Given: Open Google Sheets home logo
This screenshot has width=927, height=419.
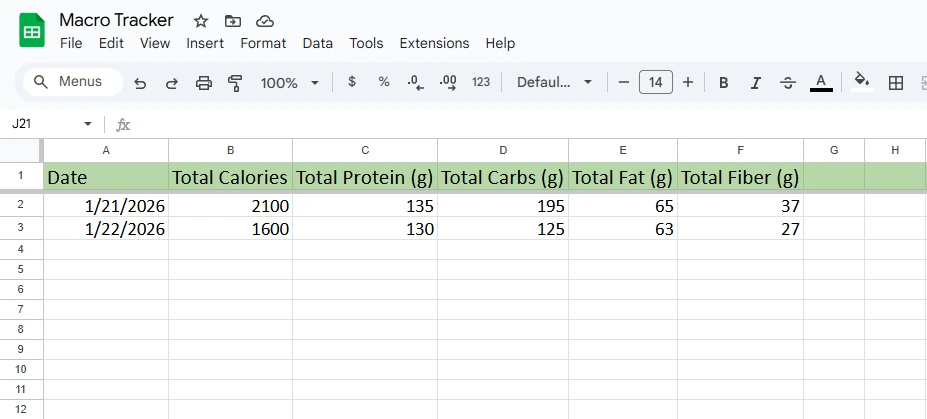Looking at the screenshot, I should click(x=33, y=31).
